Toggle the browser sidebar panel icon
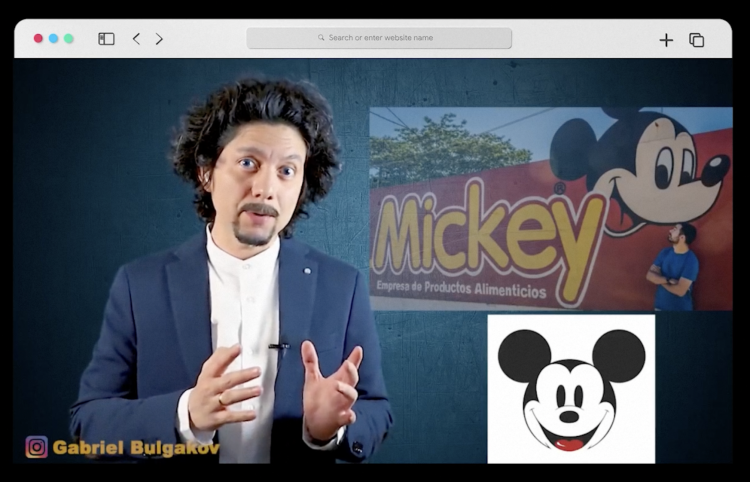This screenshot has width=750, height=482. click(x=106, y=39)
